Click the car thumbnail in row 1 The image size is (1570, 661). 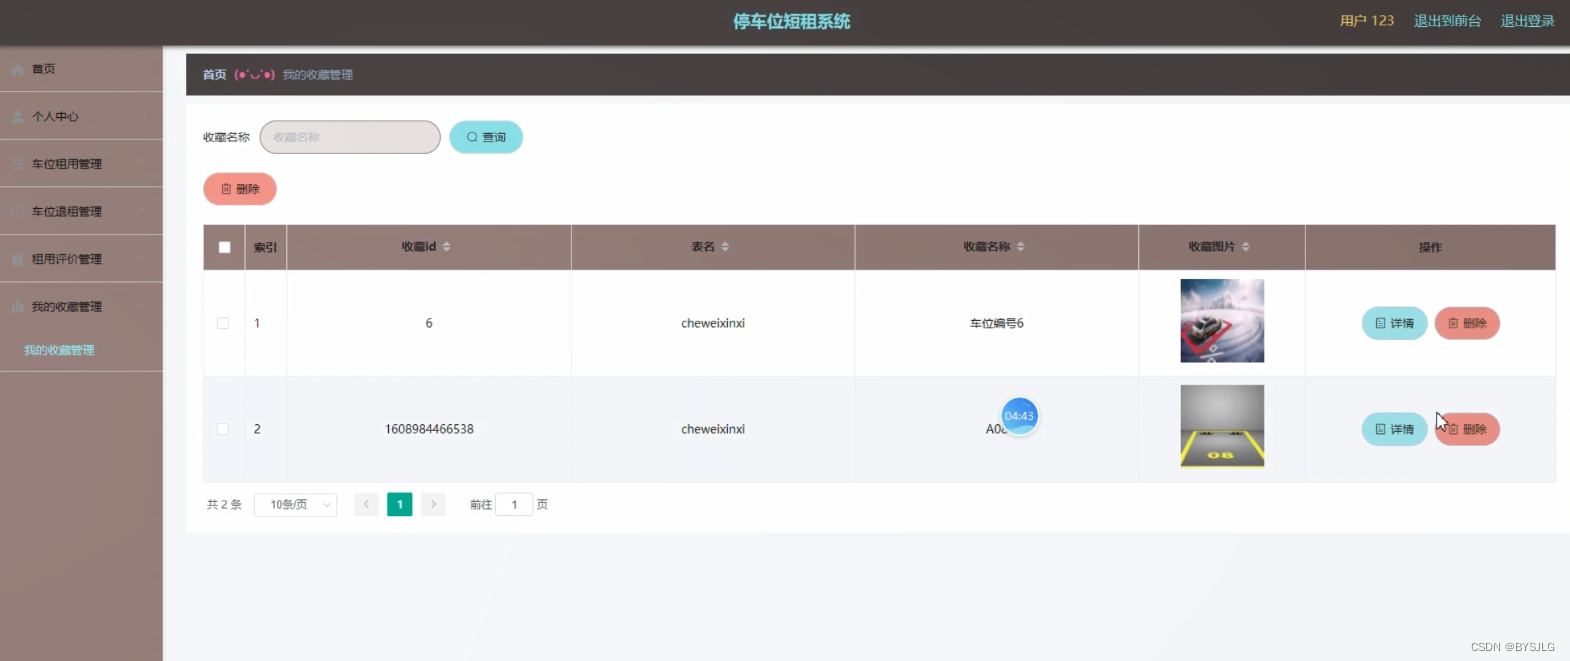click(1222, 321)
